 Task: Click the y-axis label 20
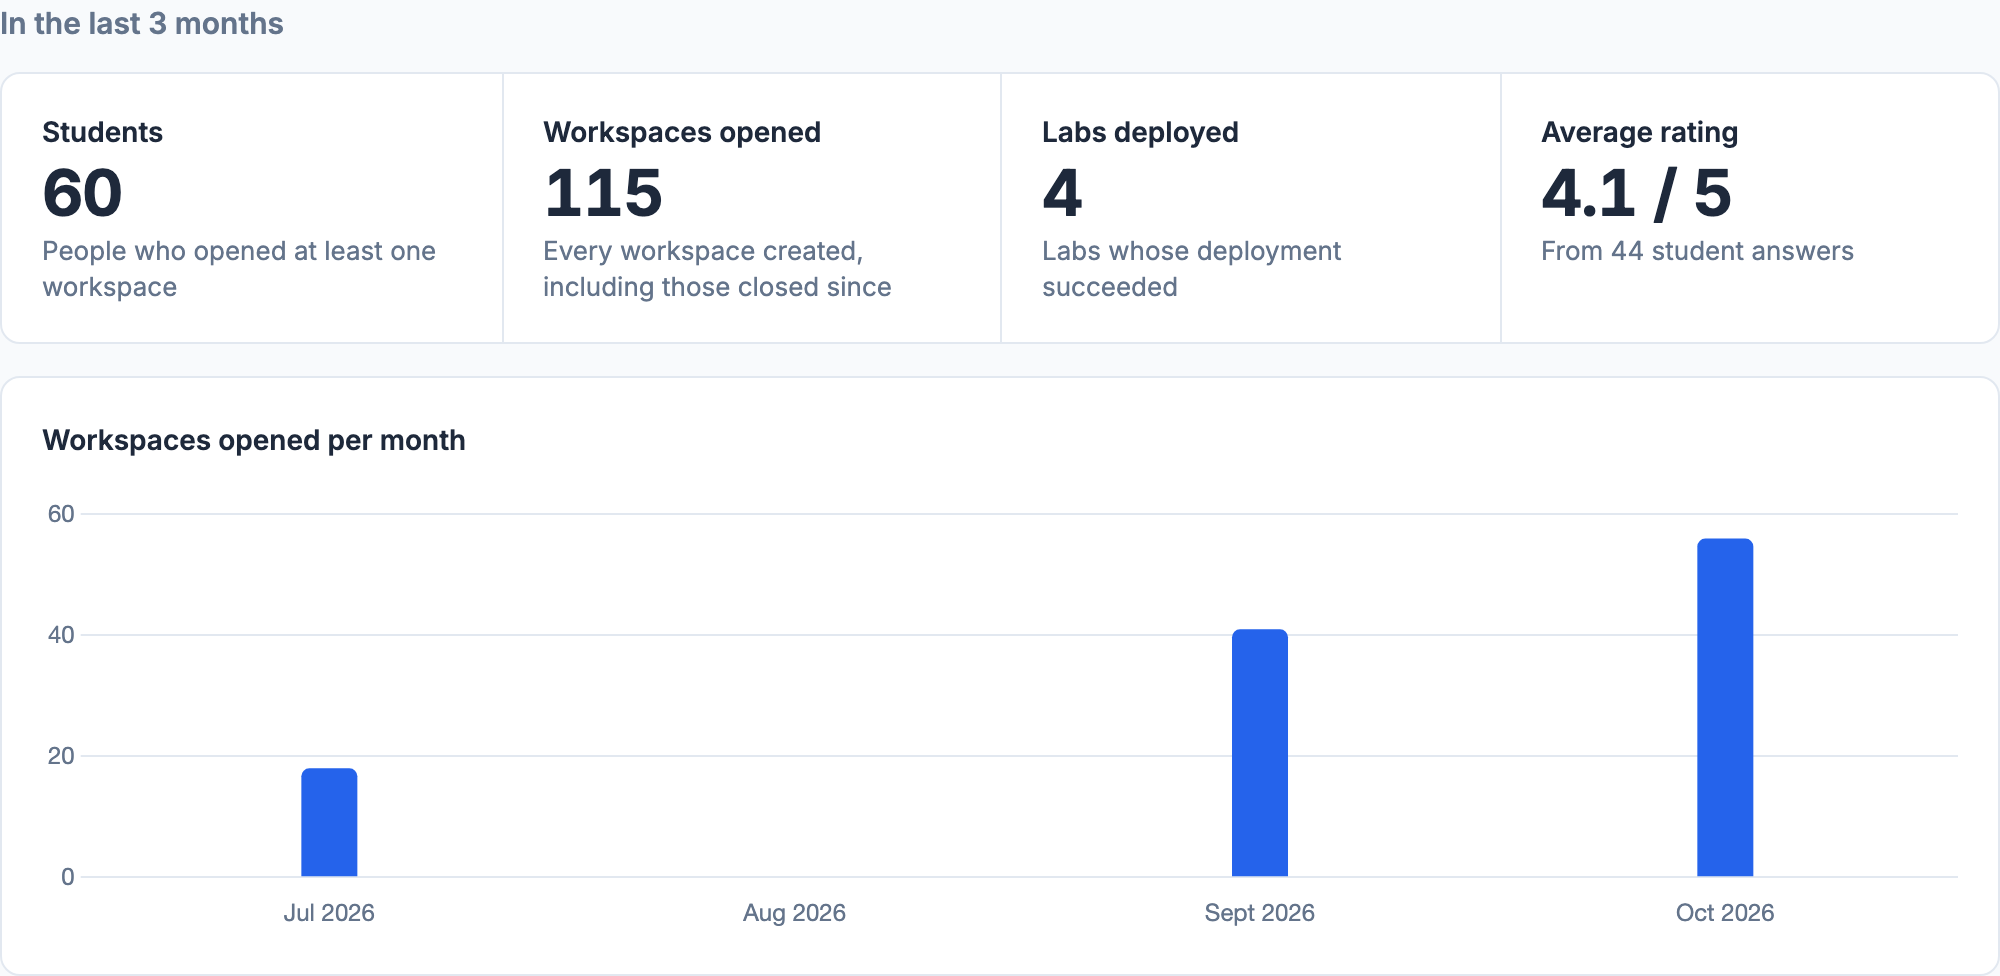(x=61, y=756)
